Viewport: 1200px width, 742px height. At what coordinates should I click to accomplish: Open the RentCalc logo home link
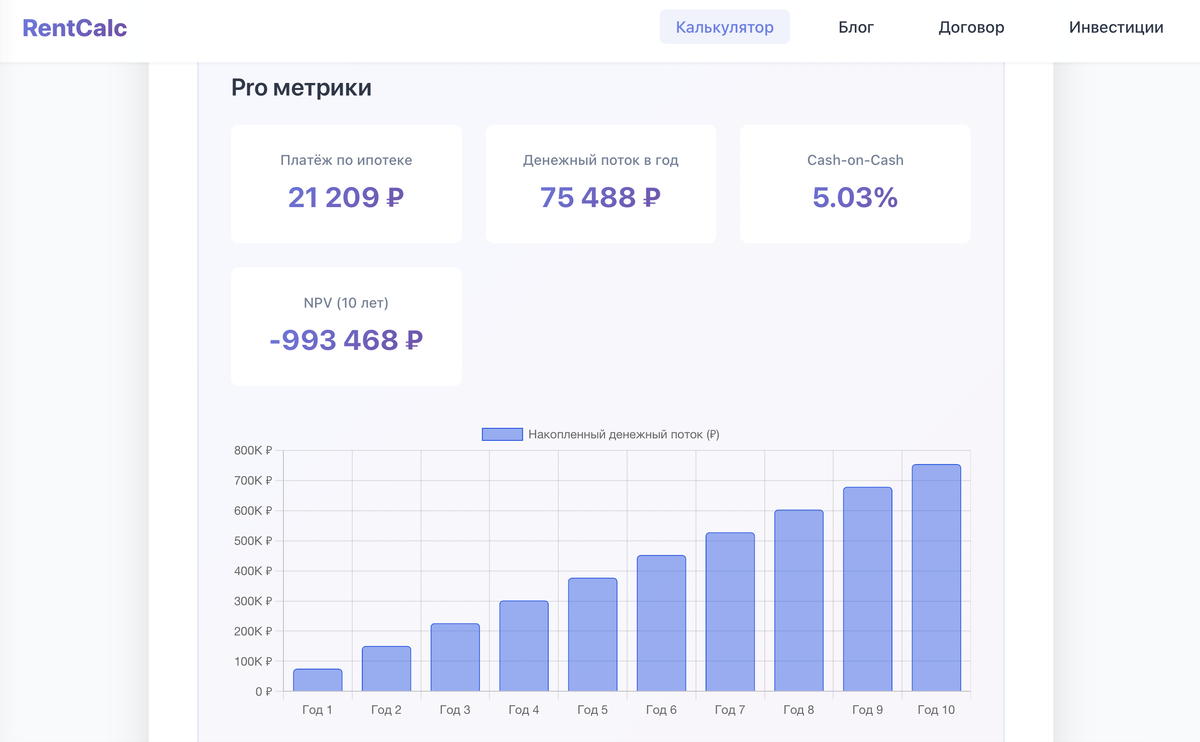(75, 28)
